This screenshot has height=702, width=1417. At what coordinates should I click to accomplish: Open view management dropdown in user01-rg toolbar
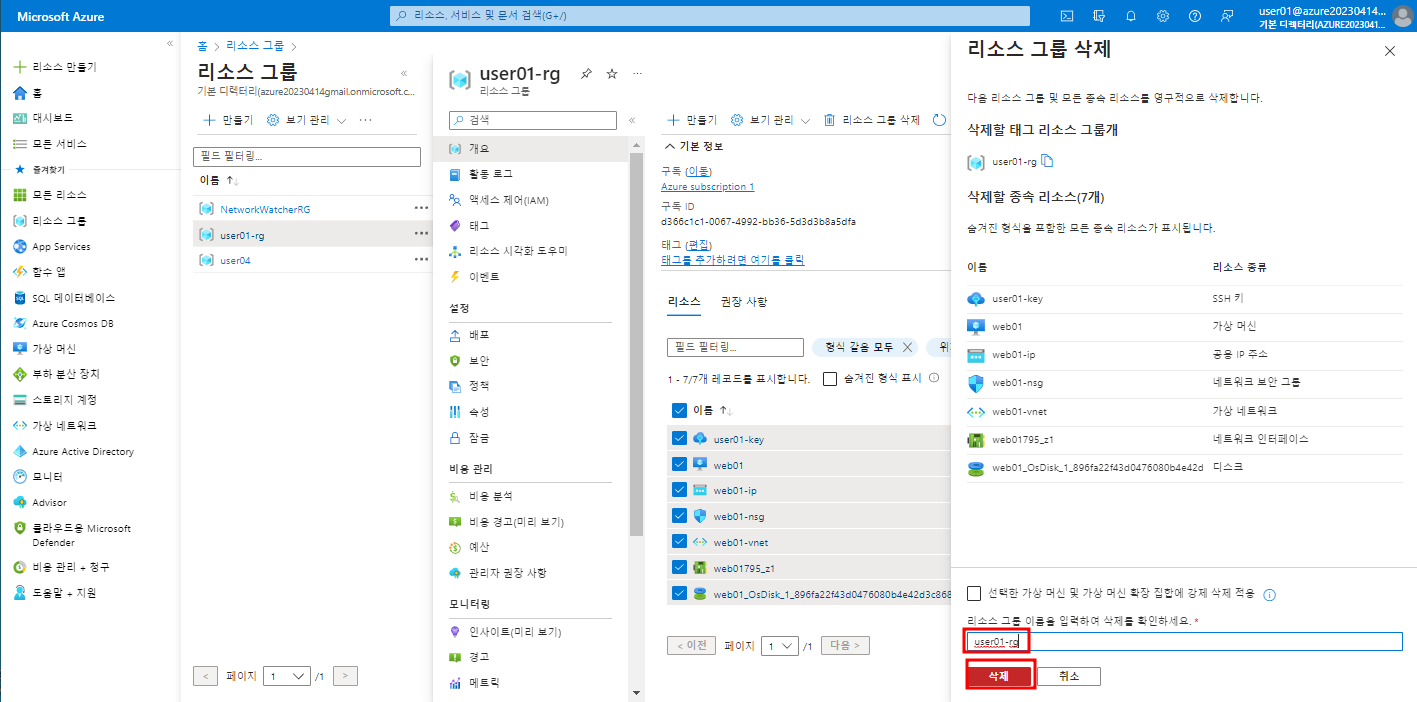[770, 120]
